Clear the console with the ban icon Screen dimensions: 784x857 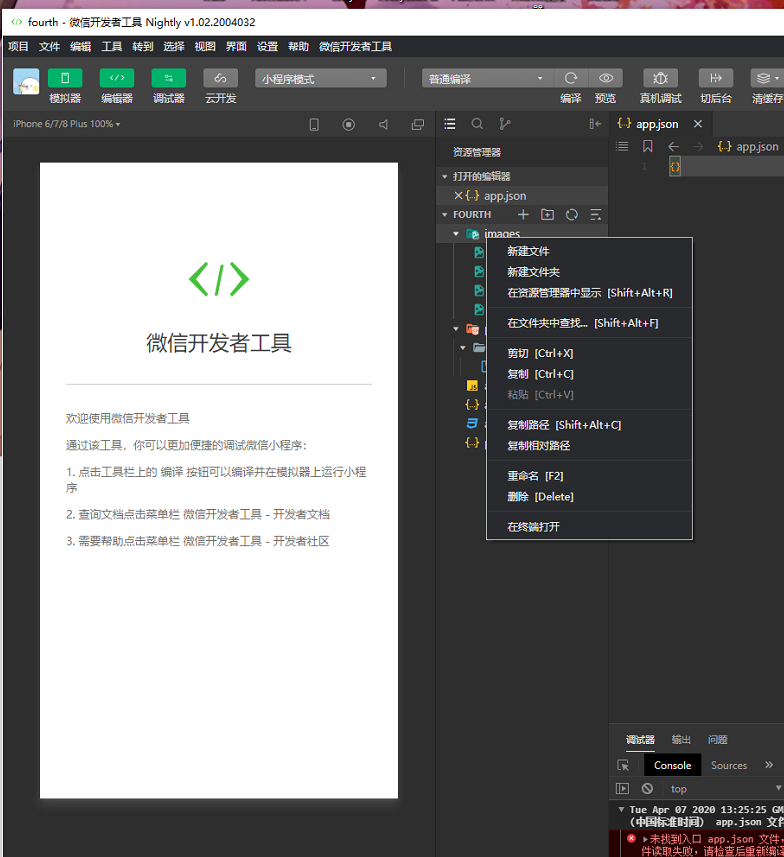coord(647,788)
